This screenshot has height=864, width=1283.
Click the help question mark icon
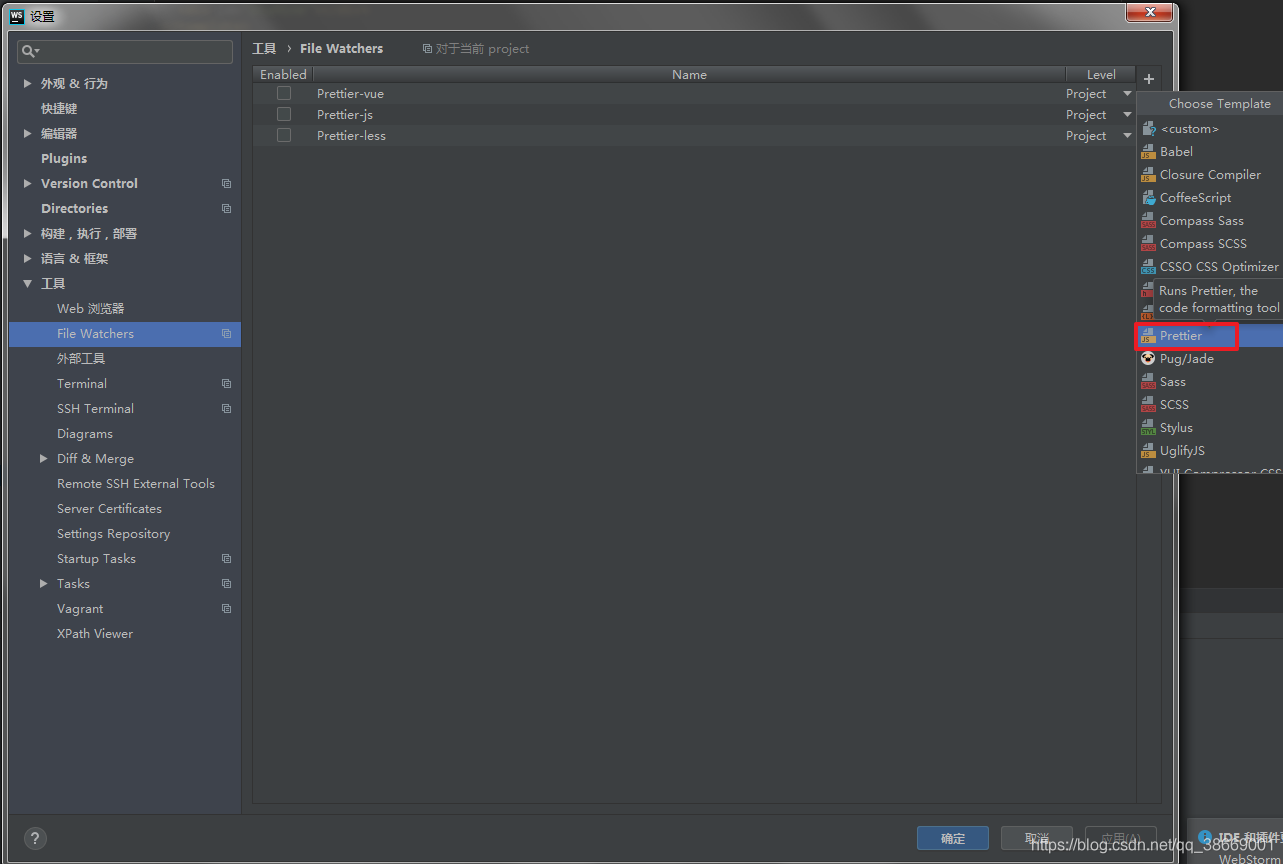point(34,838)
